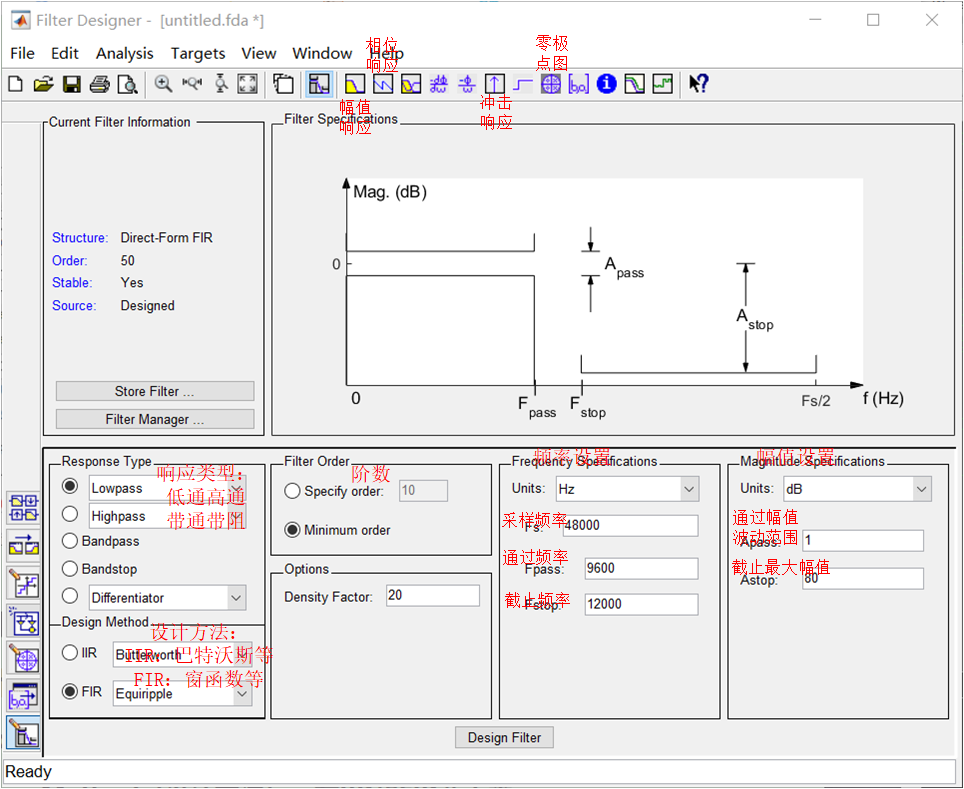Display the Group Delay response

pos(438,84)
